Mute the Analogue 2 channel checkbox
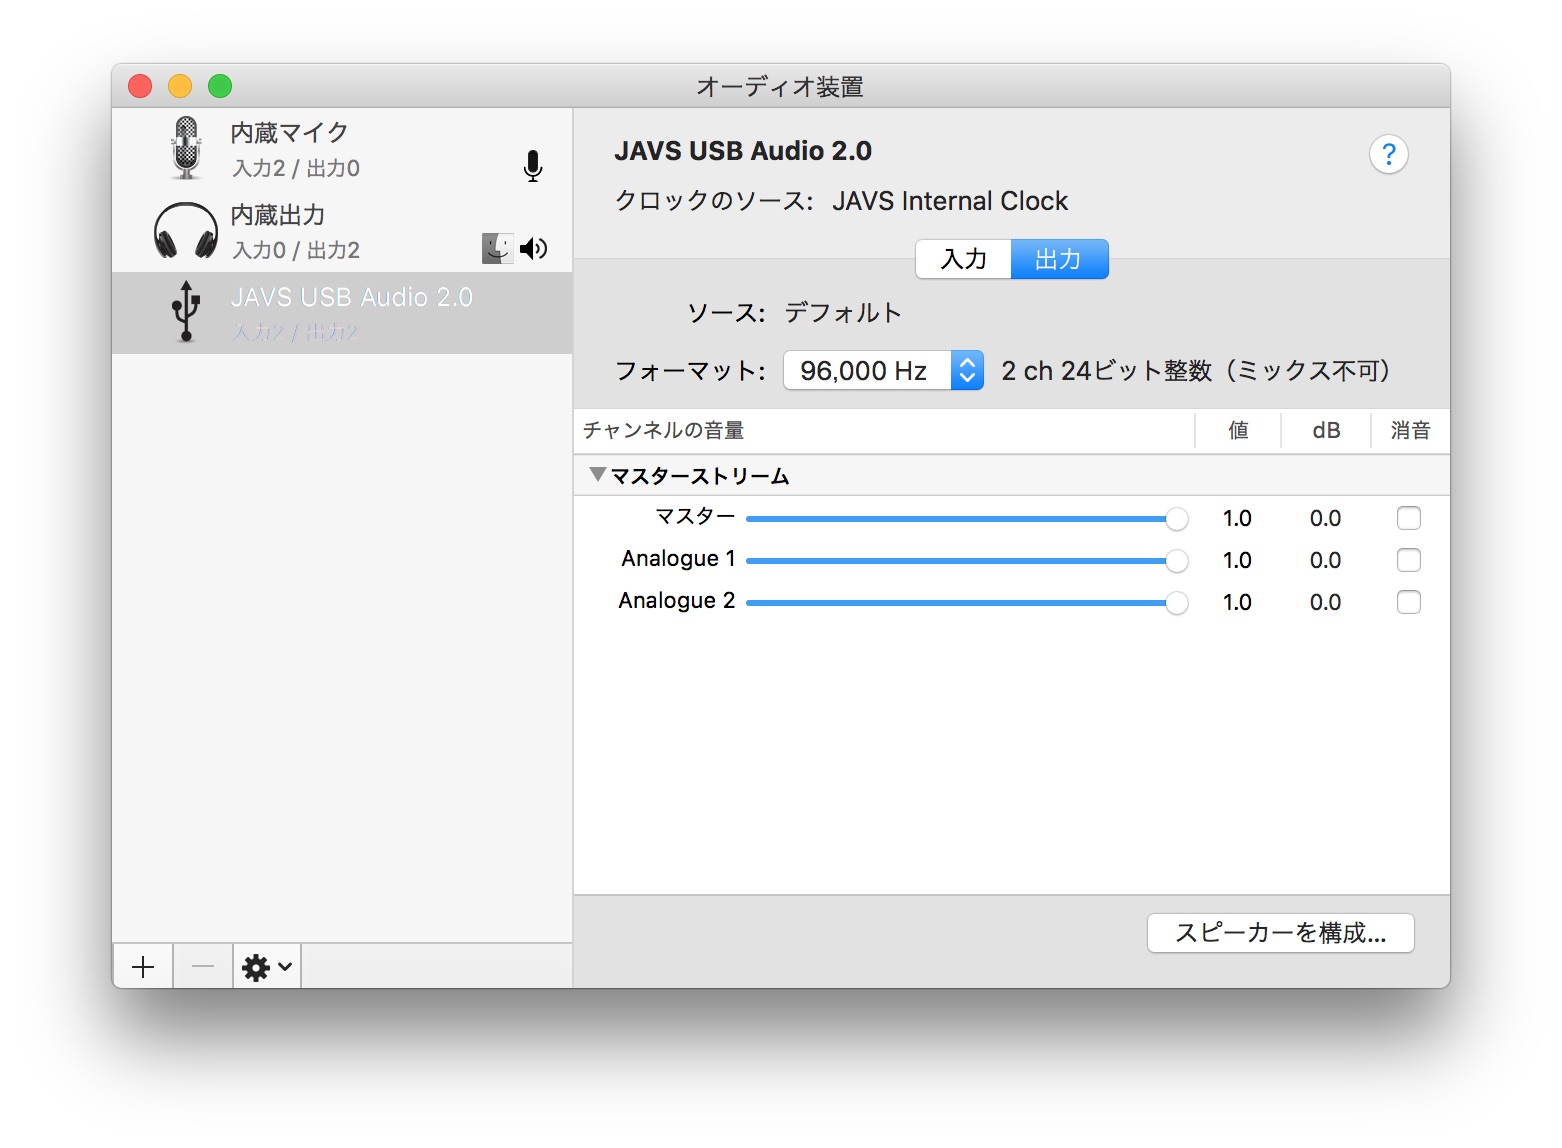1562x1148 pixels. click(x=1409, y=602)
